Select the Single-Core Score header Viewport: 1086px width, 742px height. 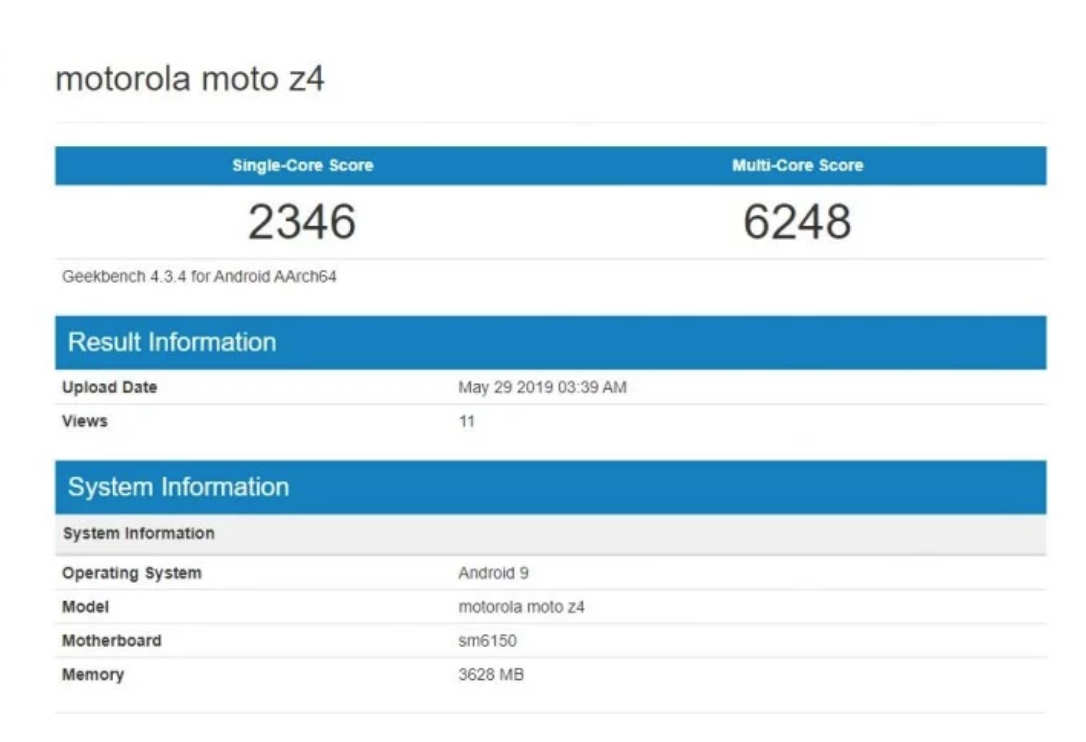(x=303, y=166)
